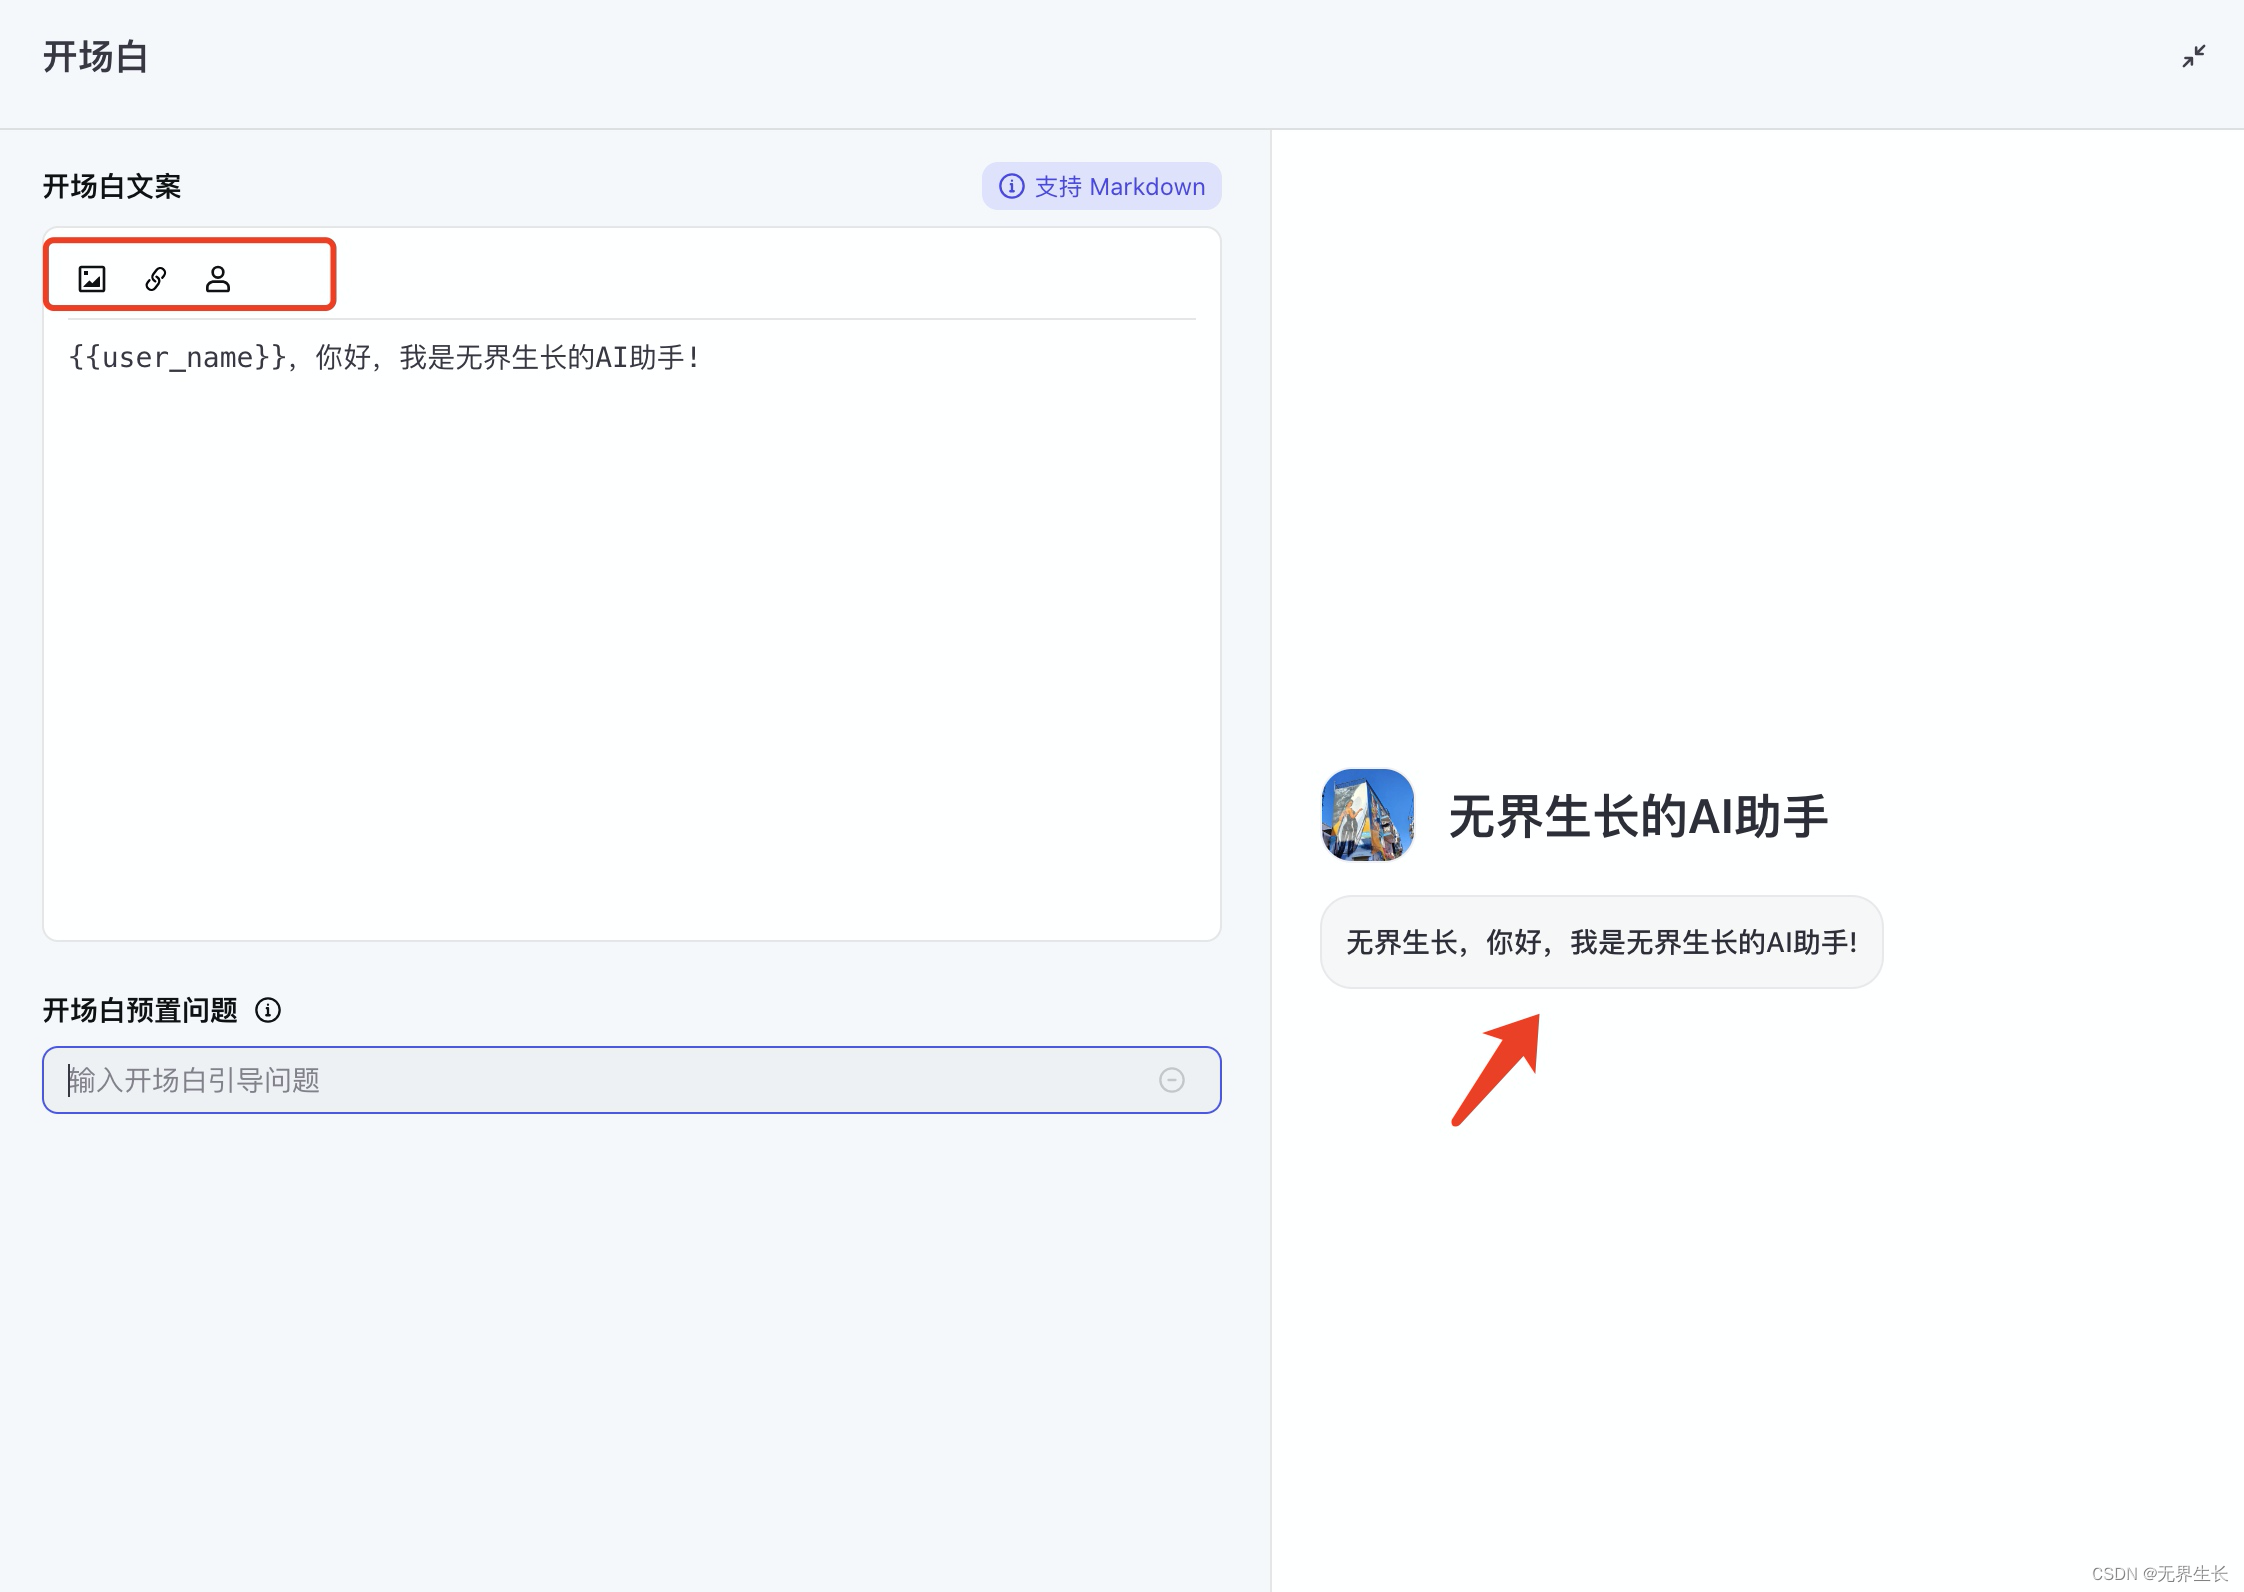Viewport: 2244px width, 1592px height.
Task: Click the 开场白预置问题 section label
Action: pyautogui.click(x=140, y=1010)
